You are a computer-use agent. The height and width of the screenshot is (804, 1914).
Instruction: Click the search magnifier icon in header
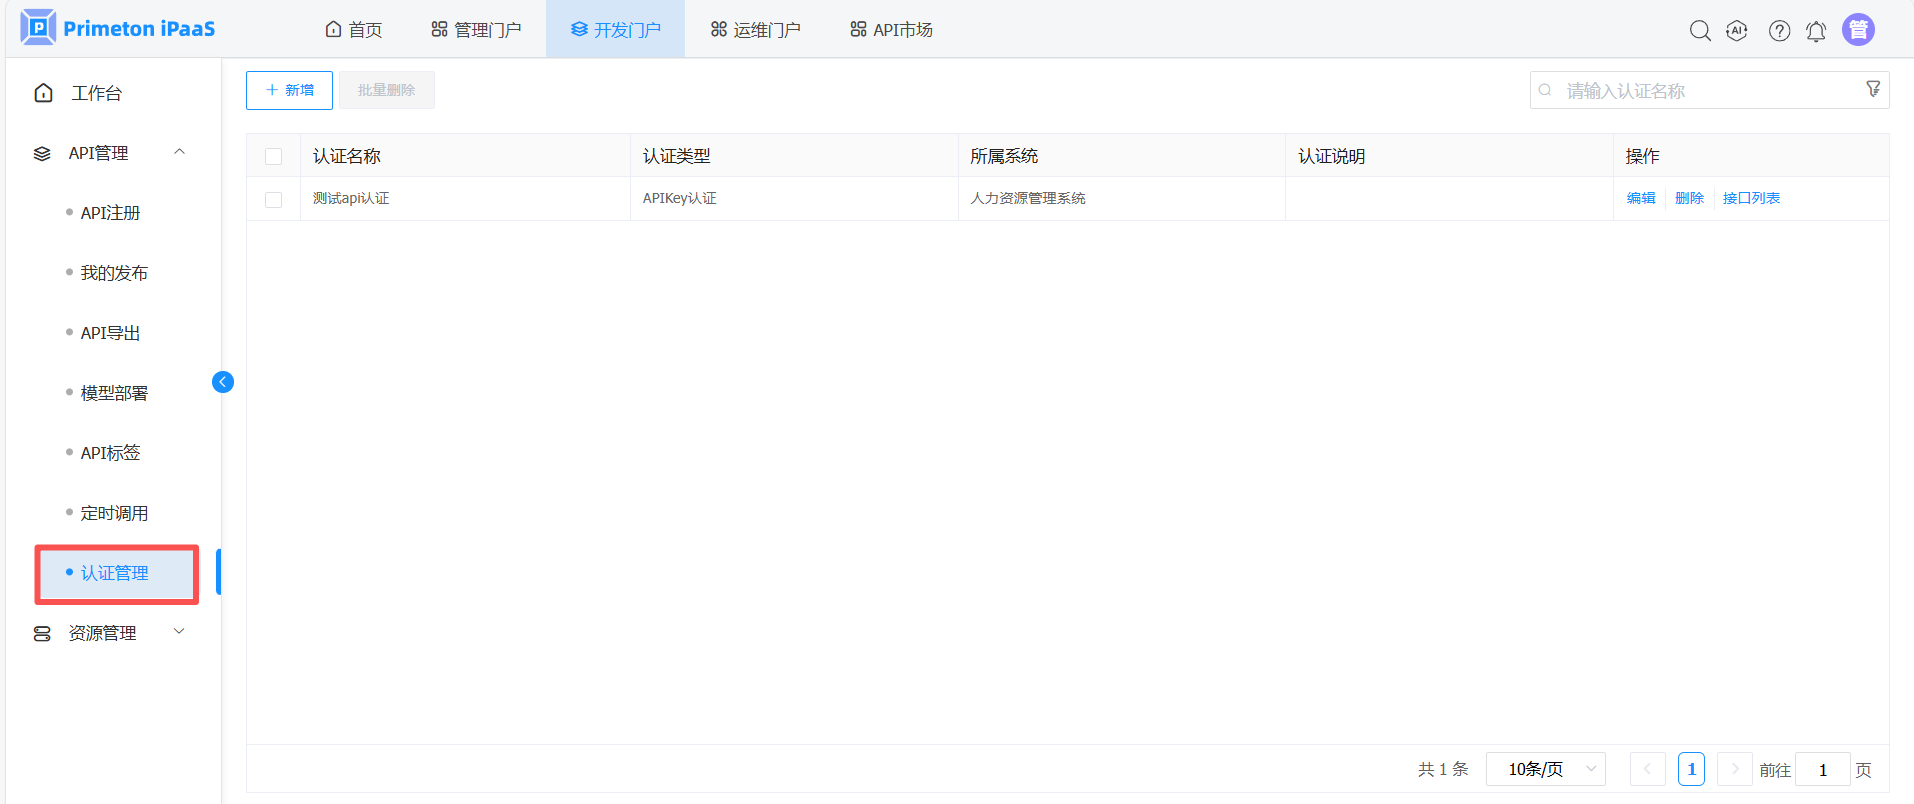tap(1699, 31)
